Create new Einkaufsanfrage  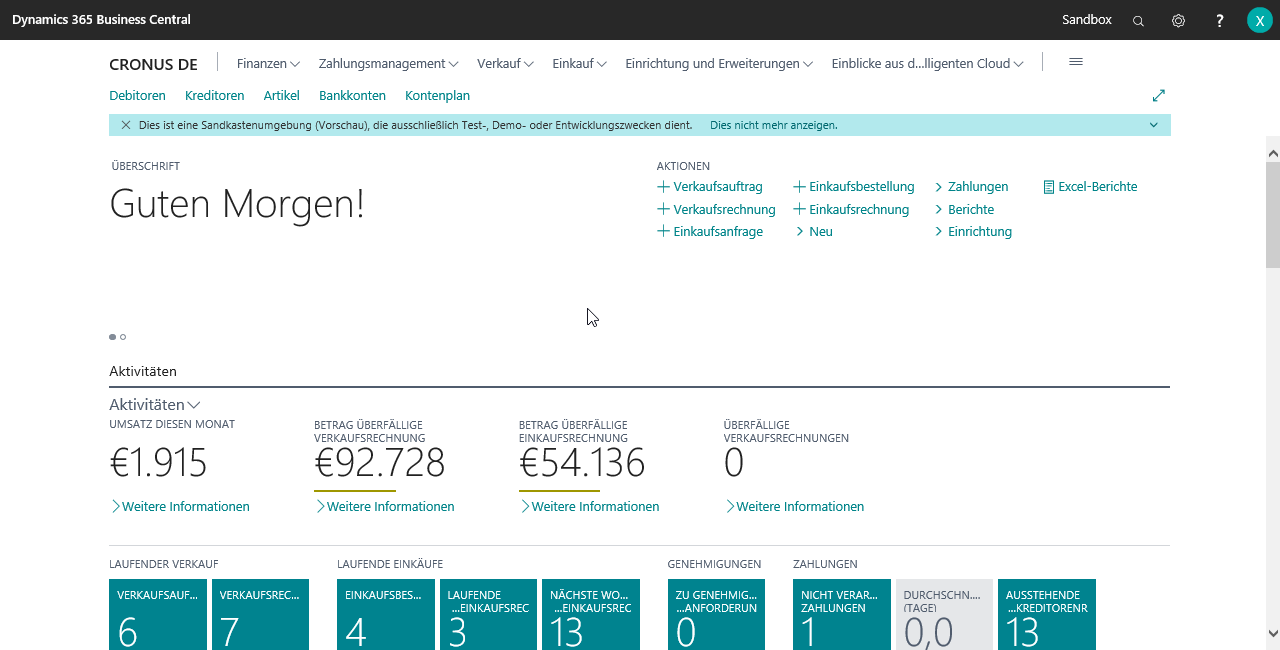pos(710,232)
